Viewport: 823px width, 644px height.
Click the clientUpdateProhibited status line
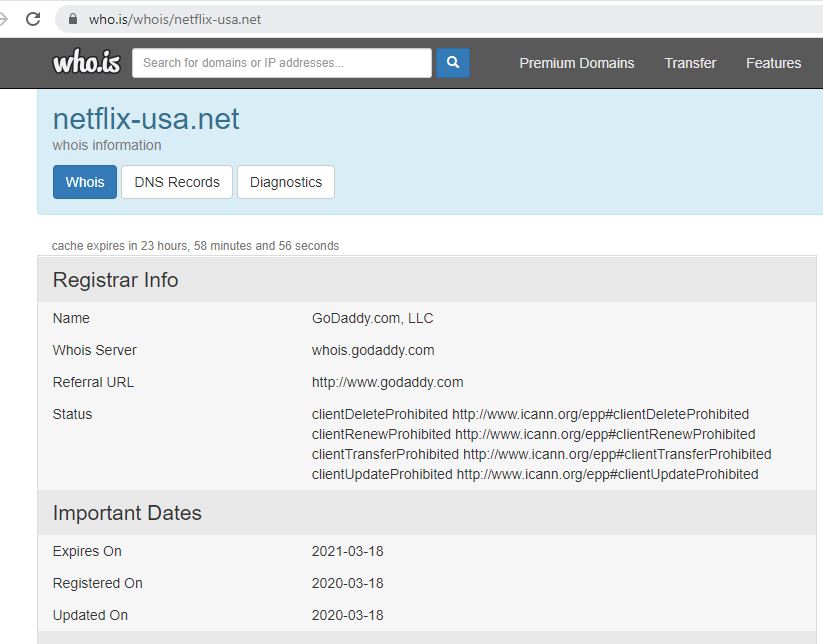coord(535,474)
